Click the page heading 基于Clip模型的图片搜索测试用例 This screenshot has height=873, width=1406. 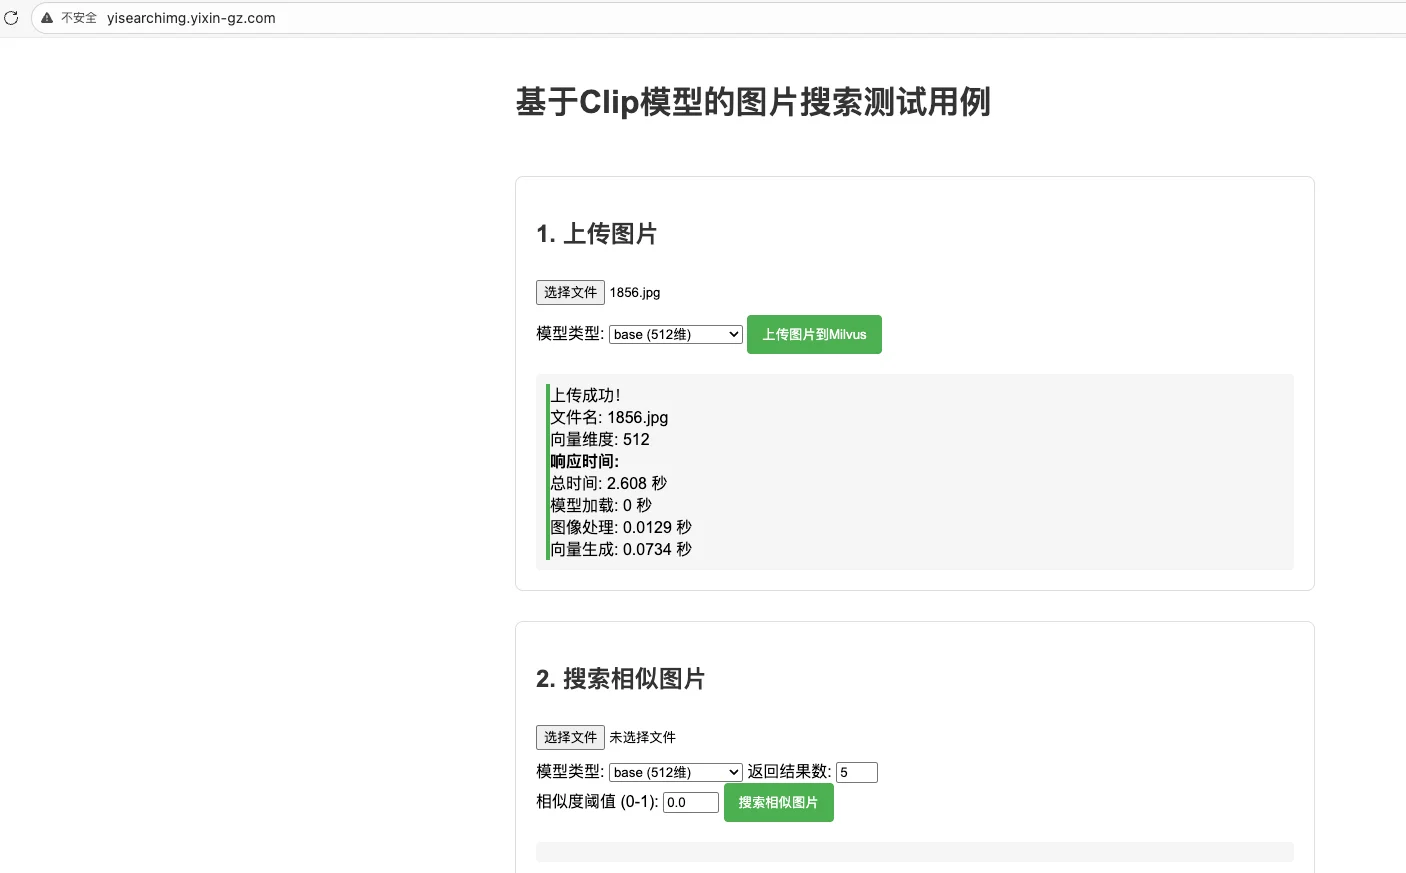[753, 102]
